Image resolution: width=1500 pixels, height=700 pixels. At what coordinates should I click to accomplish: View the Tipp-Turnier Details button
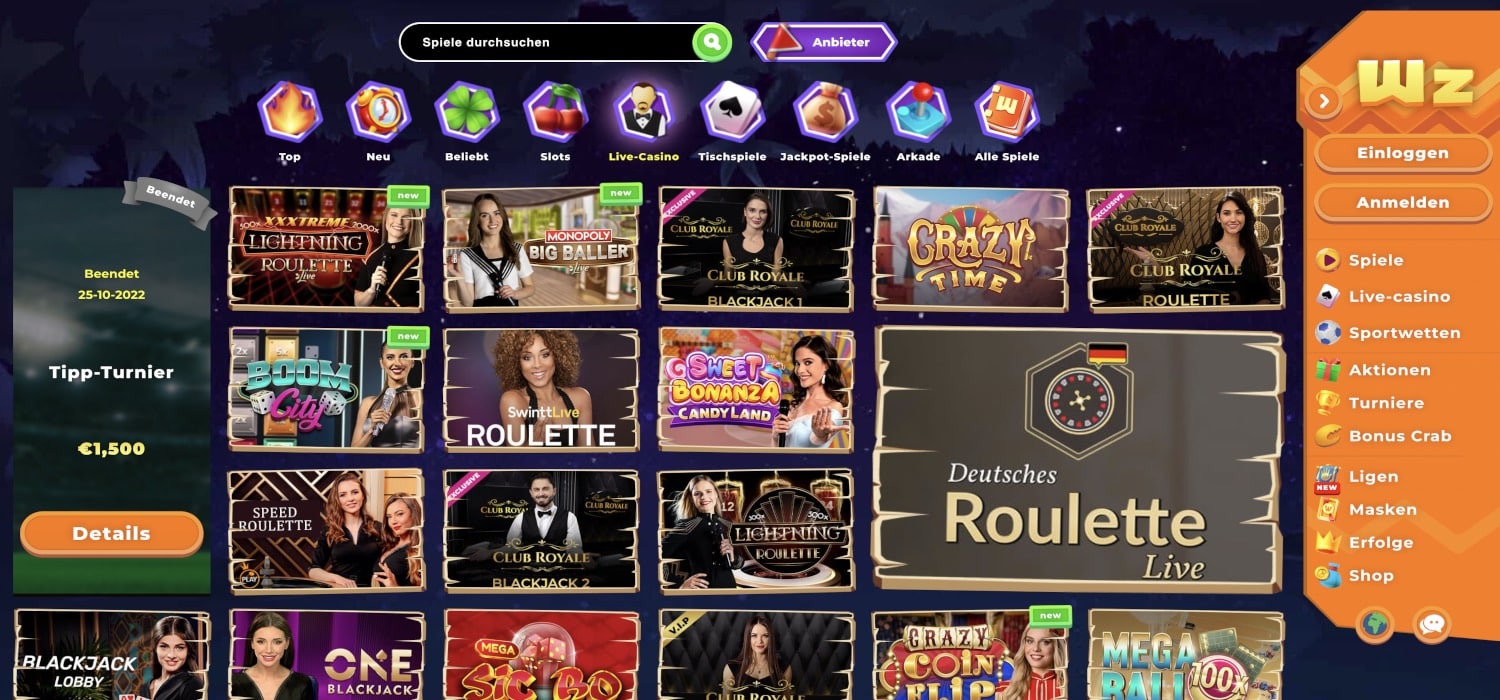click(x=111, y=533)
